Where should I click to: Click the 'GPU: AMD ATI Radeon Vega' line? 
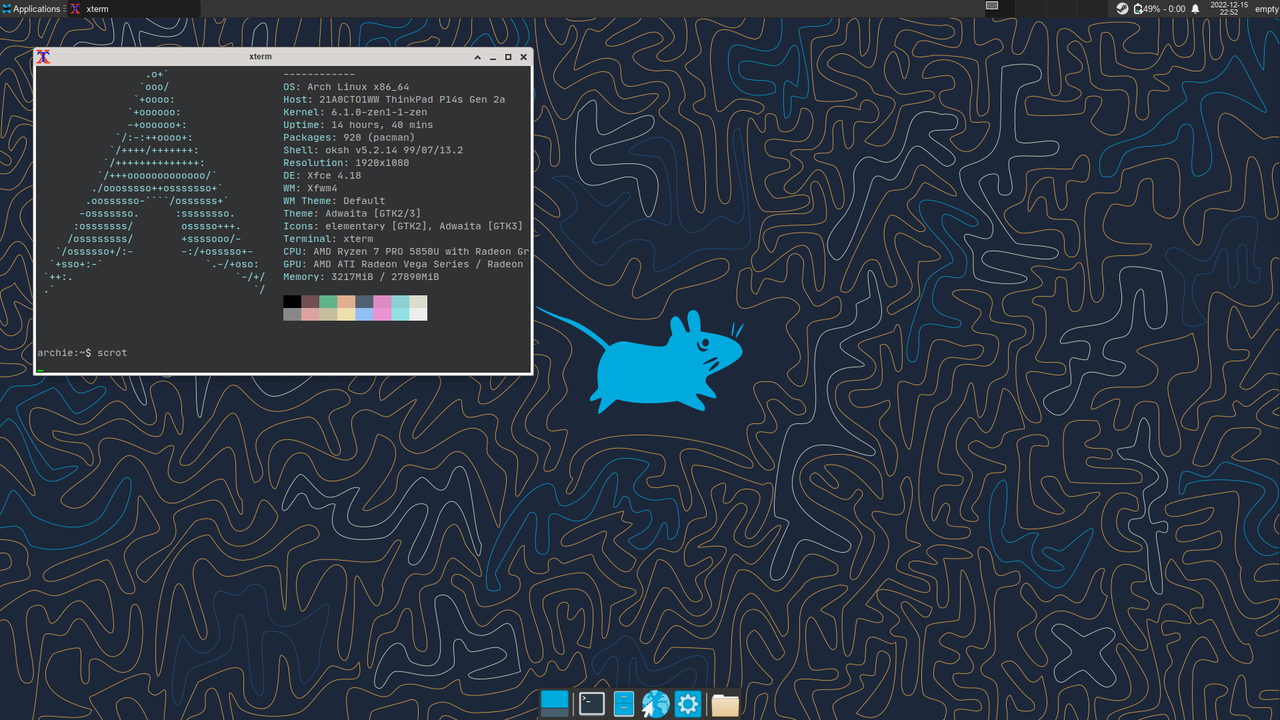tap(404, 264)
